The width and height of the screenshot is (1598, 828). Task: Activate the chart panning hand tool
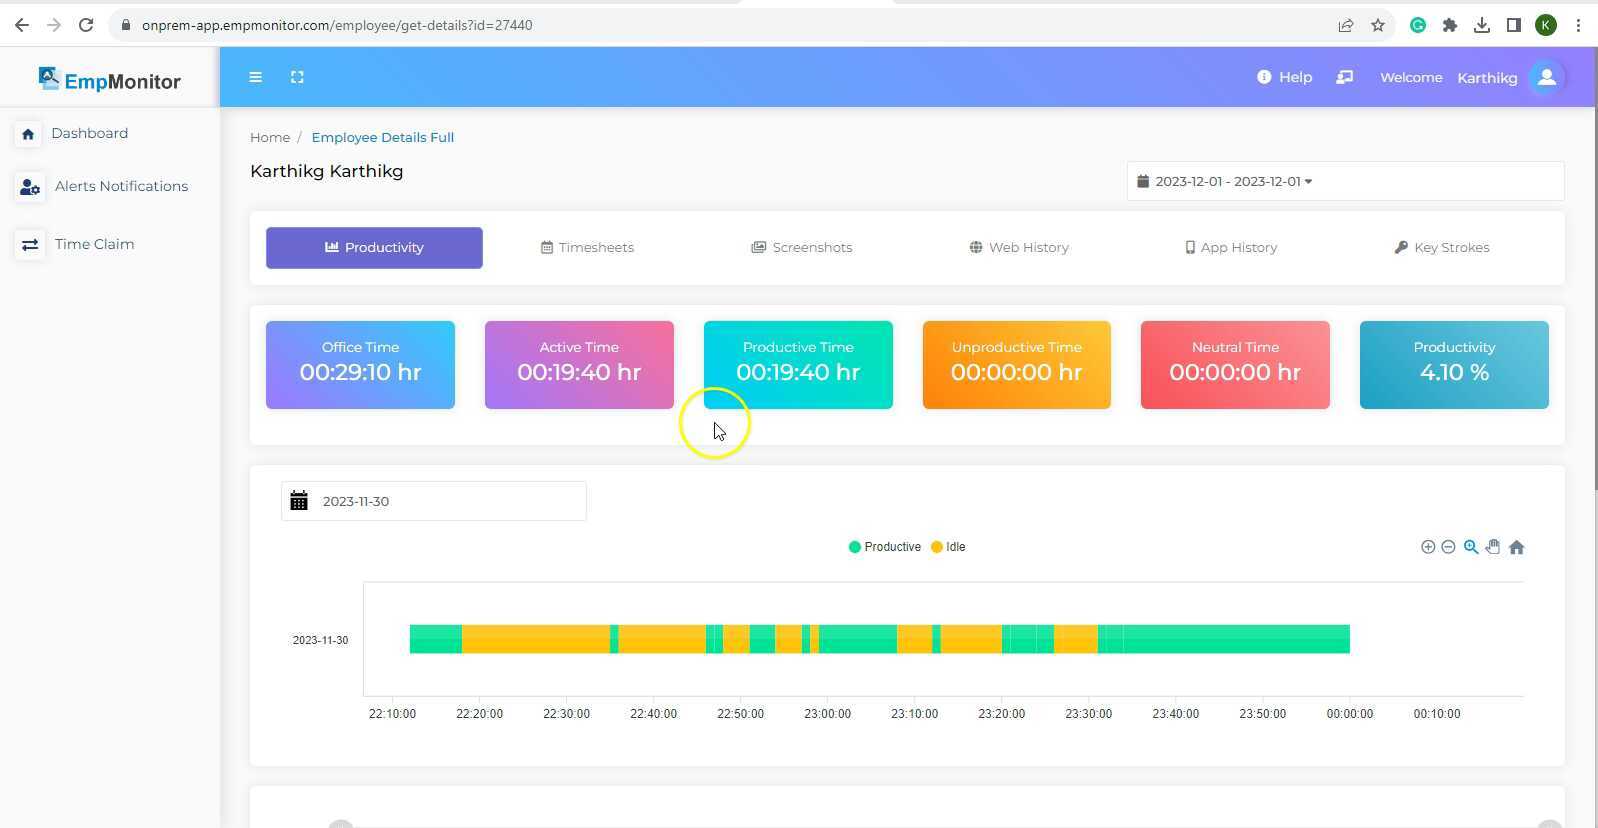coord(1493,547)
